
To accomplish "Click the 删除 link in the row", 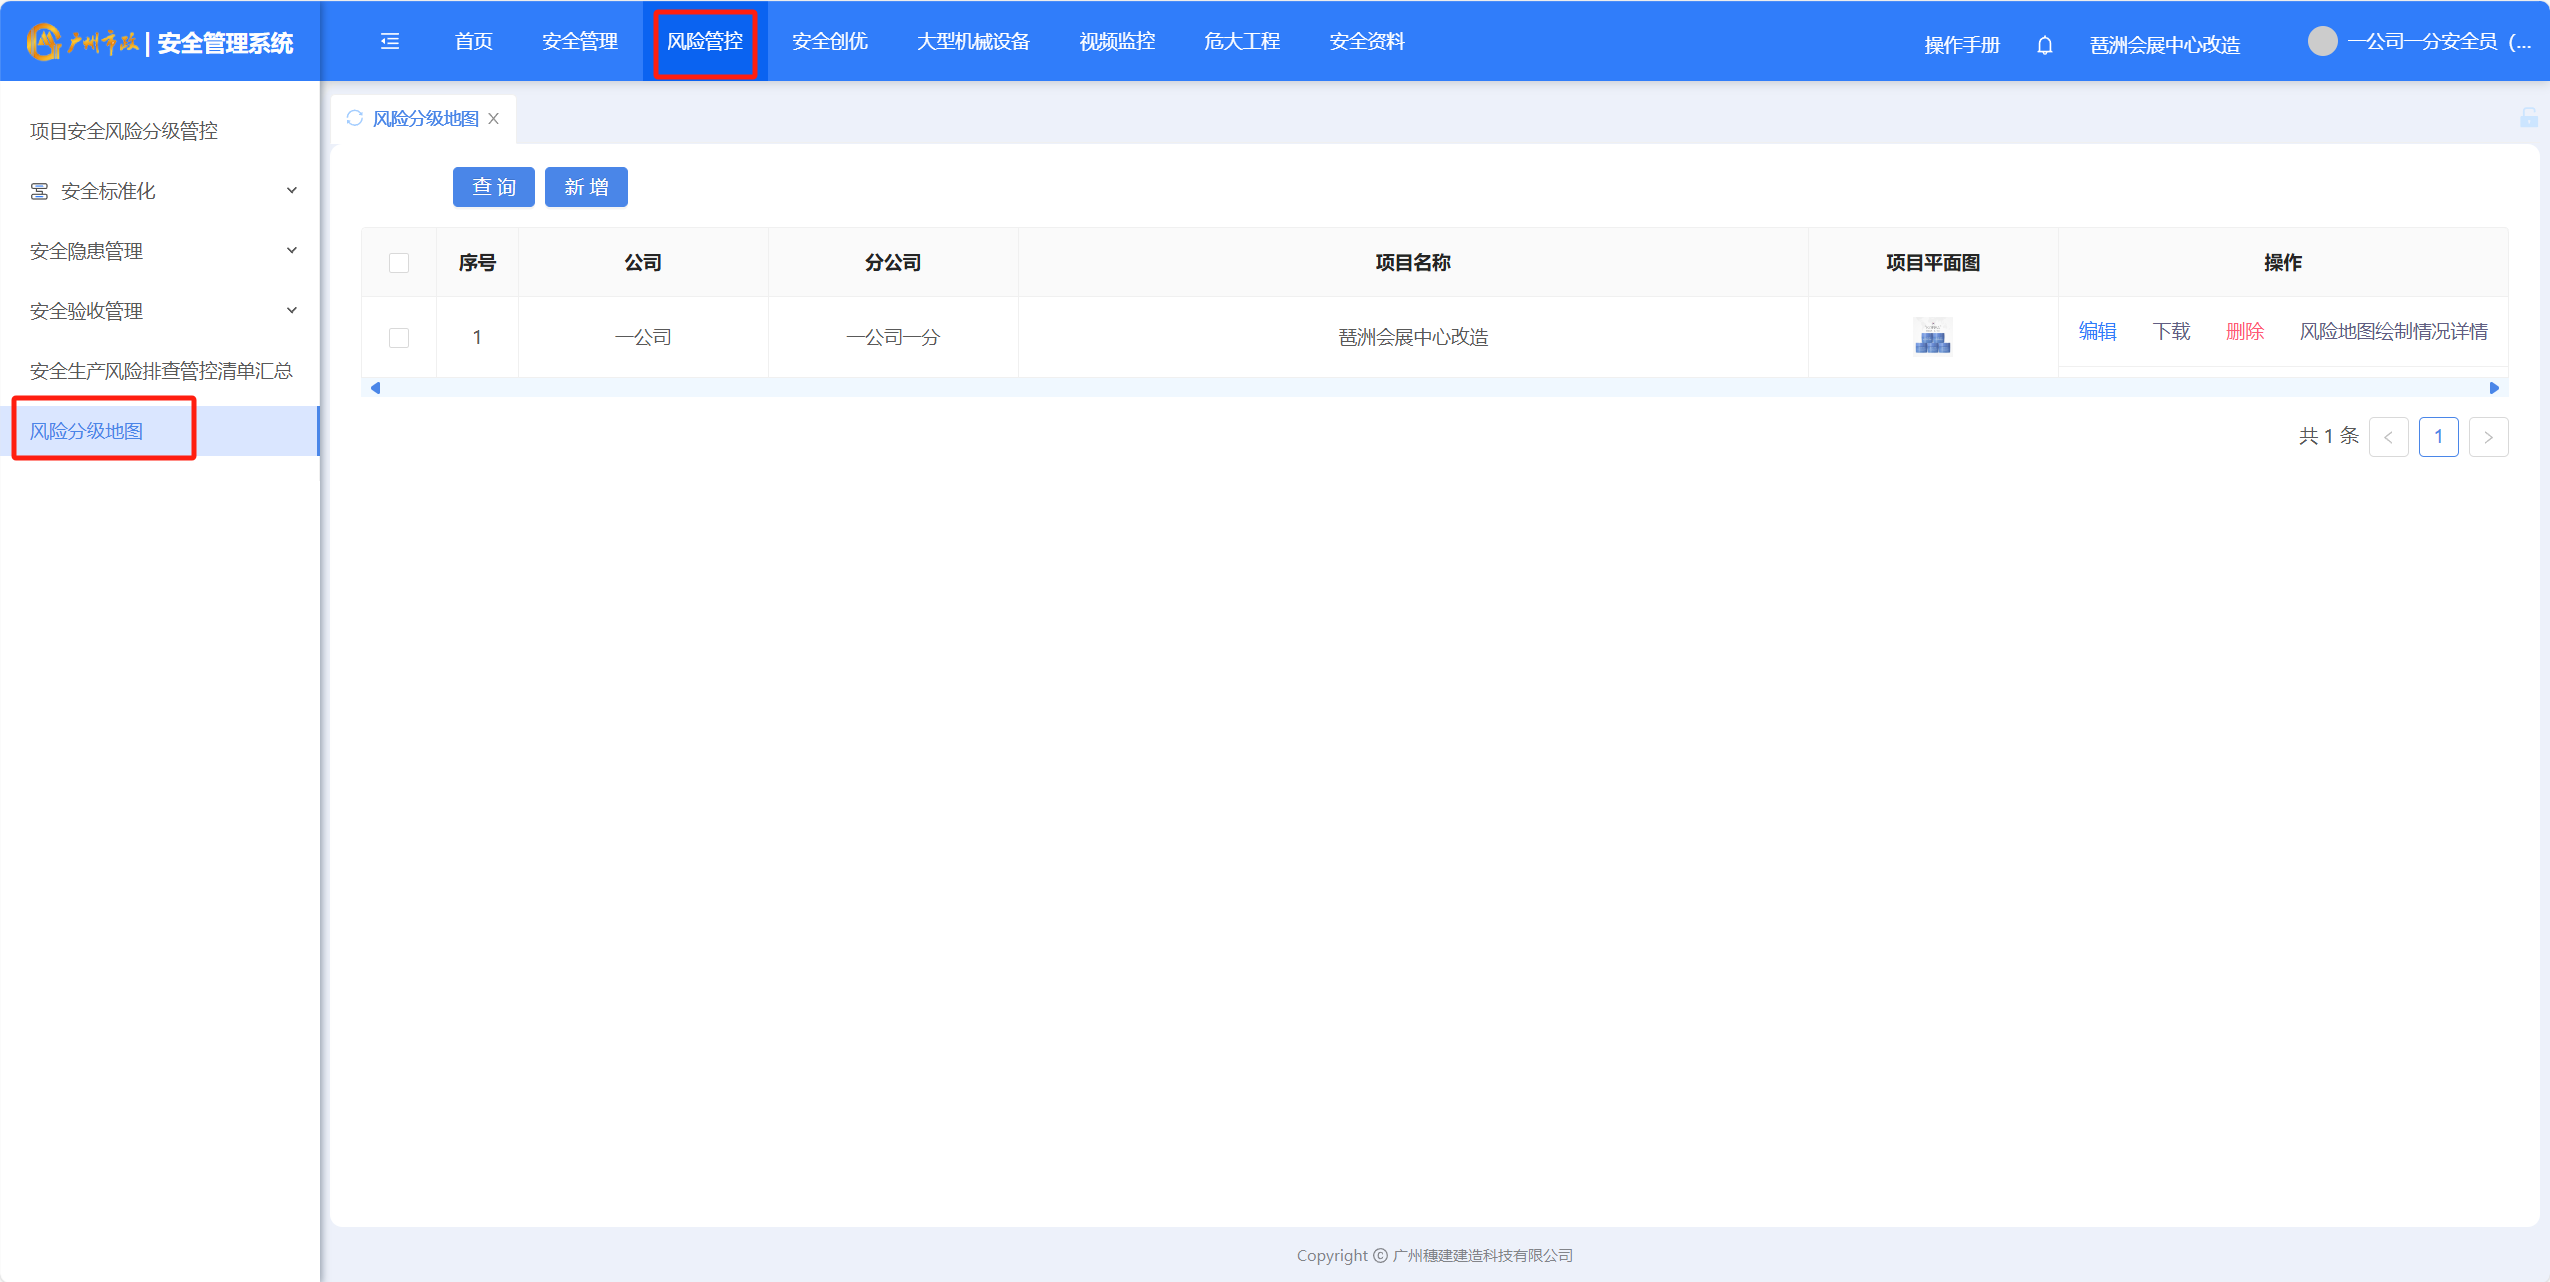I will (x=2244, y=332).
